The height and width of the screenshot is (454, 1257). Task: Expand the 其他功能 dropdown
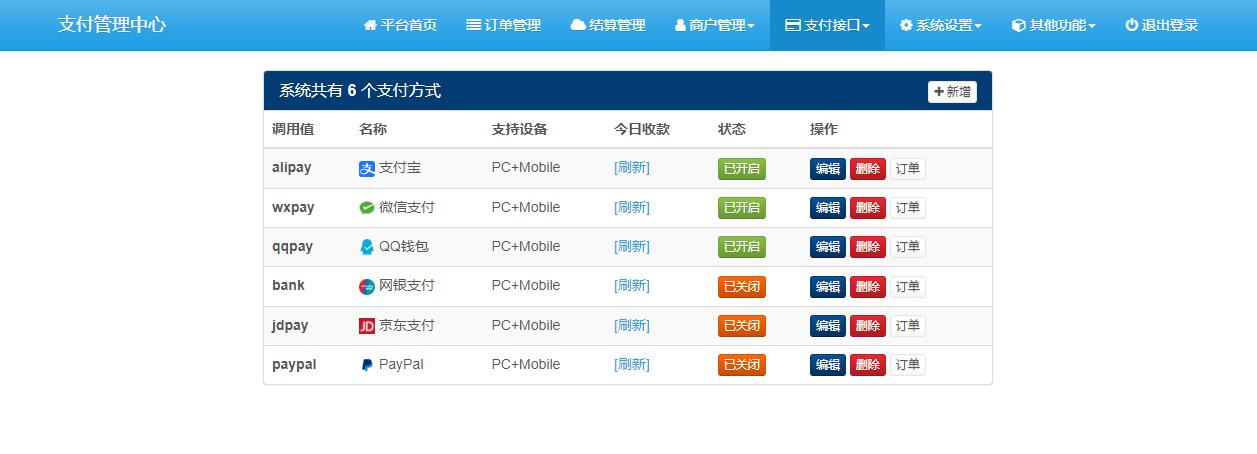click(1054, 25)
